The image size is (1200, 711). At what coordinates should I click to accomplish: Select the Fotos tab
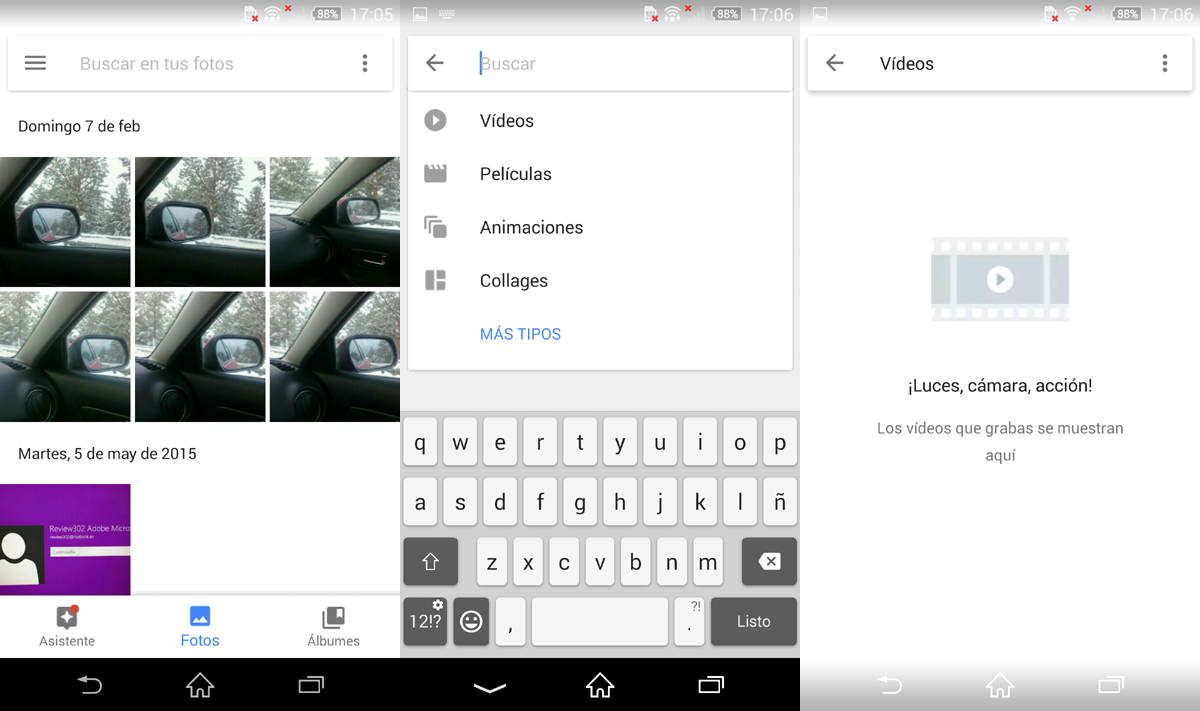200,626
